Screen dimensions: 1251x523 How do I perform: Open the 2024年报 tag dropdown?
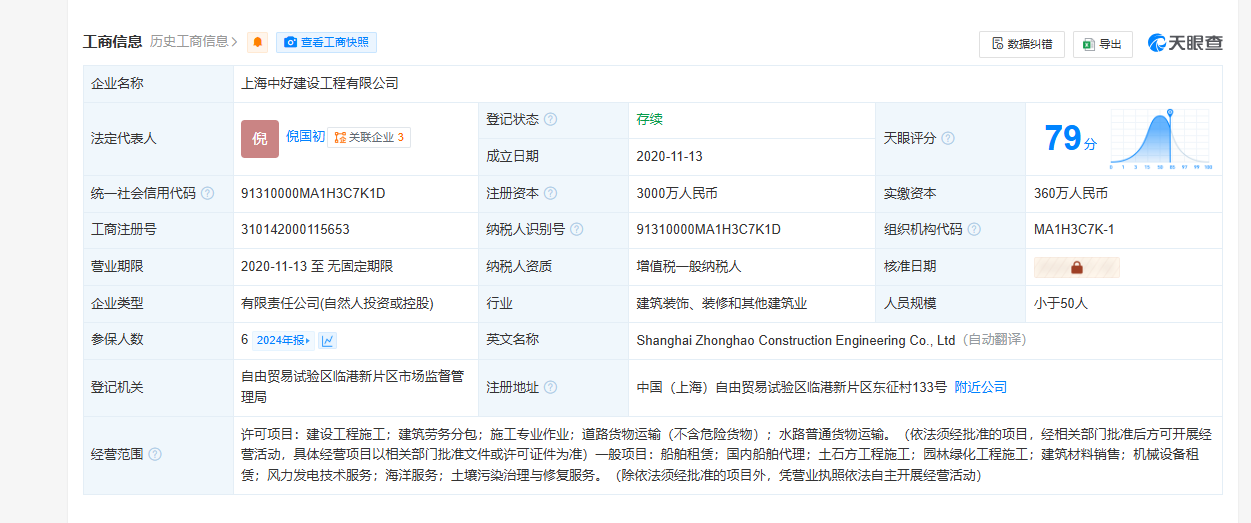(283, 340)
